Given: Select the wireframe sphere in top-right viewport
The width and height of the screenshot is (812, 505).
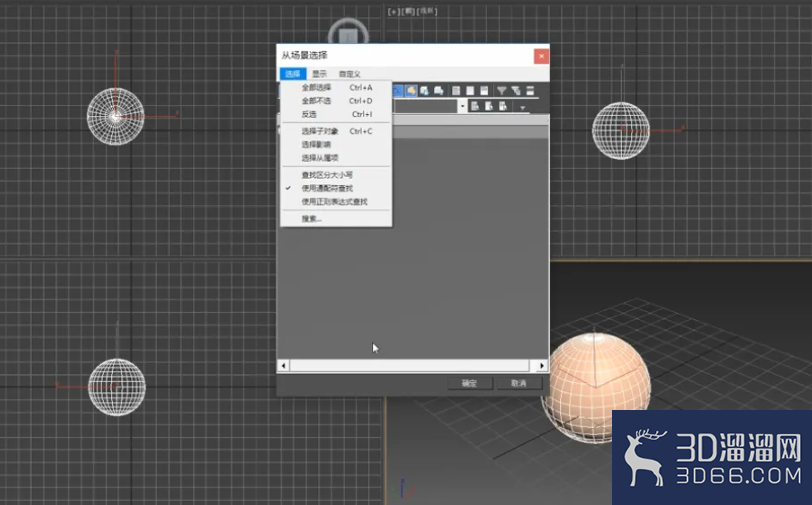Looking at the screenshot, I should (x=621, y=131).
